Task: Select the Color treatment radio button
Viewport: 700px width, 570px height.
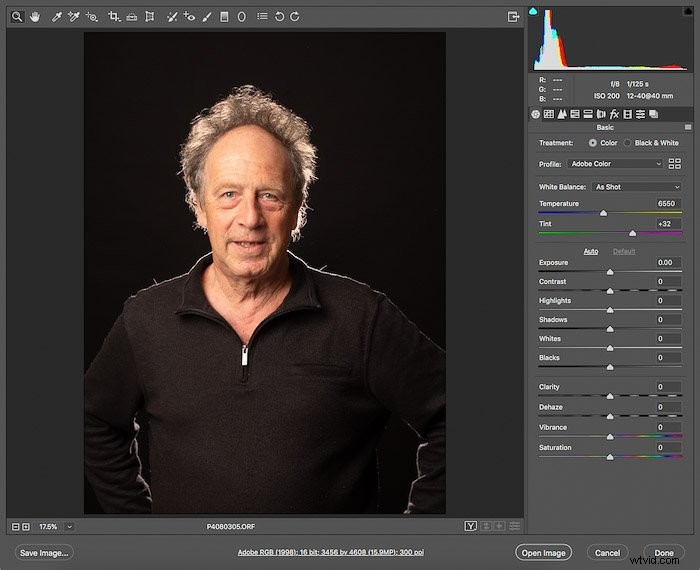Action: (x=592, y=143)
